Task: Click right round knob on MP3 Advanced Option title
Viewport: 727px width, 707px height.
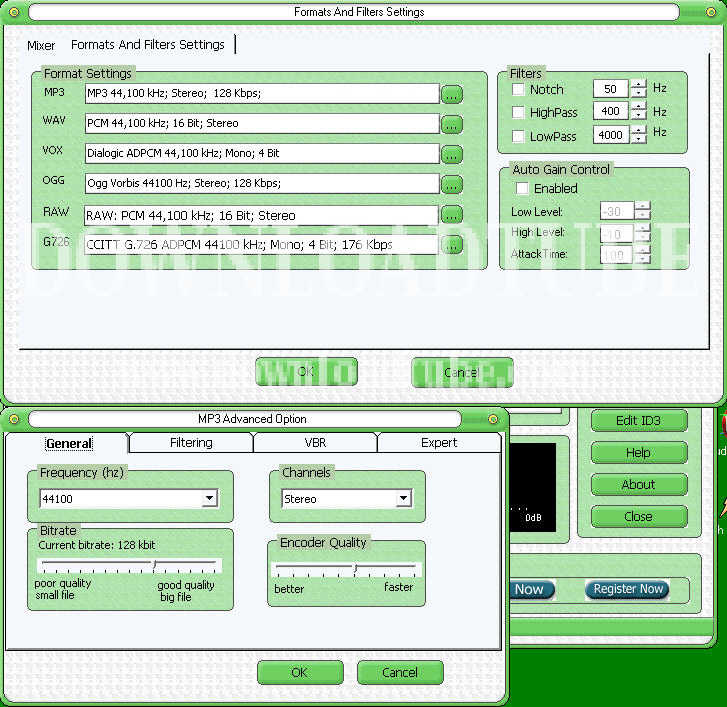Action: pos(493,419)
